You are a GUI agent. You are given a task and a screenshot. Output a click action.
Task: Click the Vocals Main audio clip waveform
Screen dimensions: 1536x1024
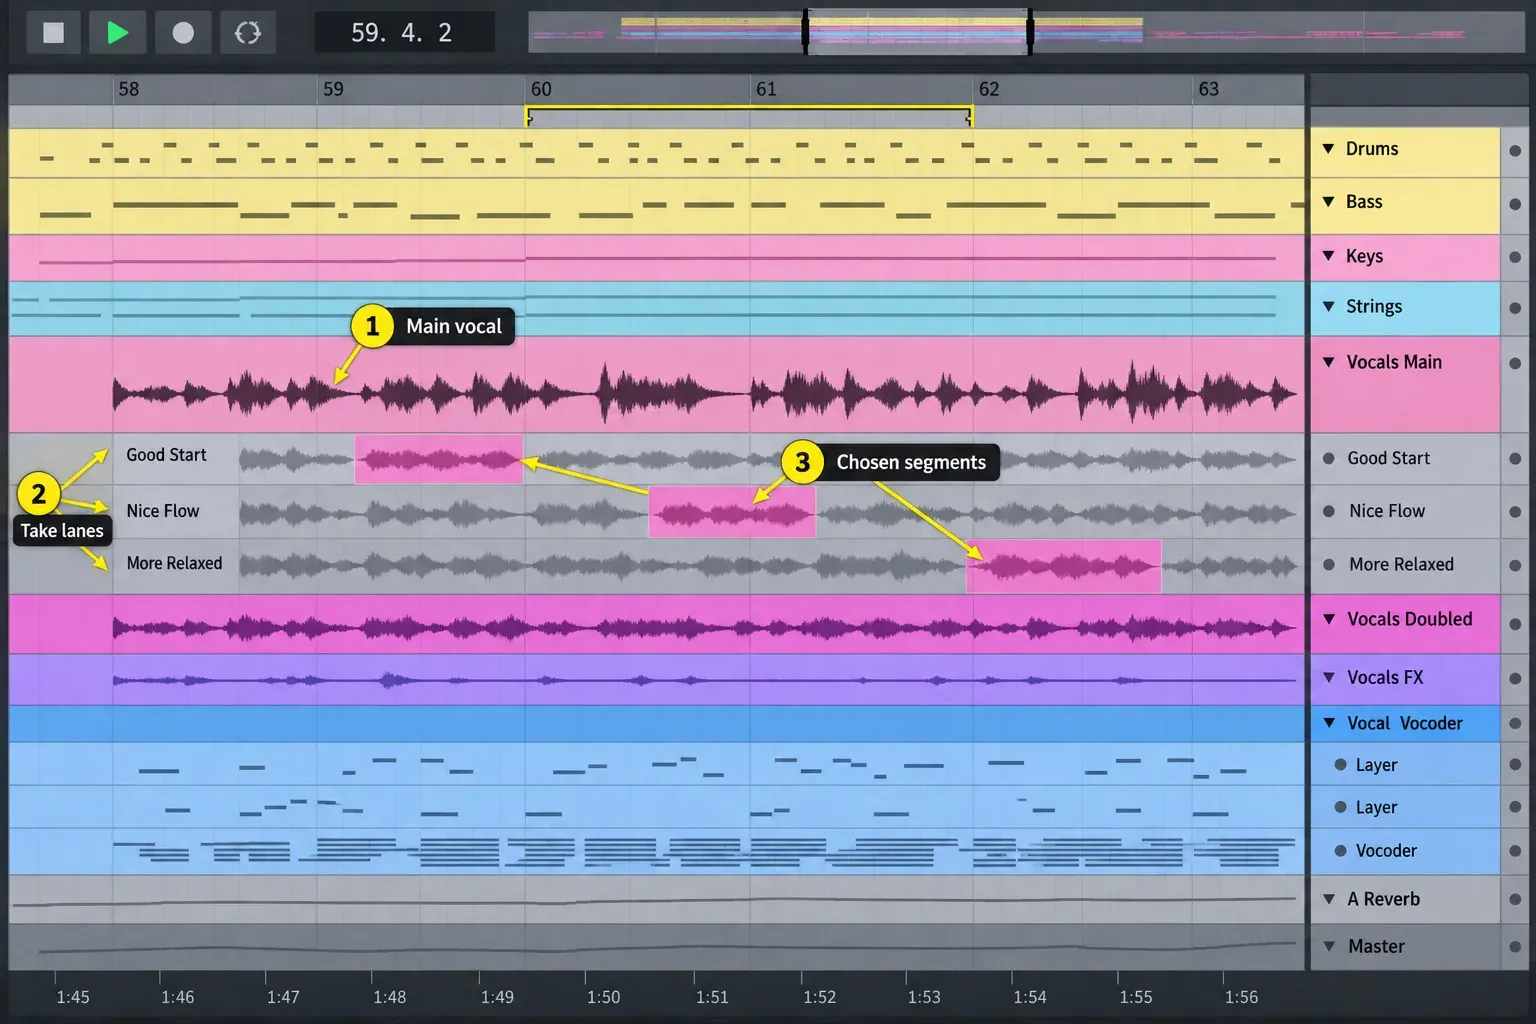[704, 392]
